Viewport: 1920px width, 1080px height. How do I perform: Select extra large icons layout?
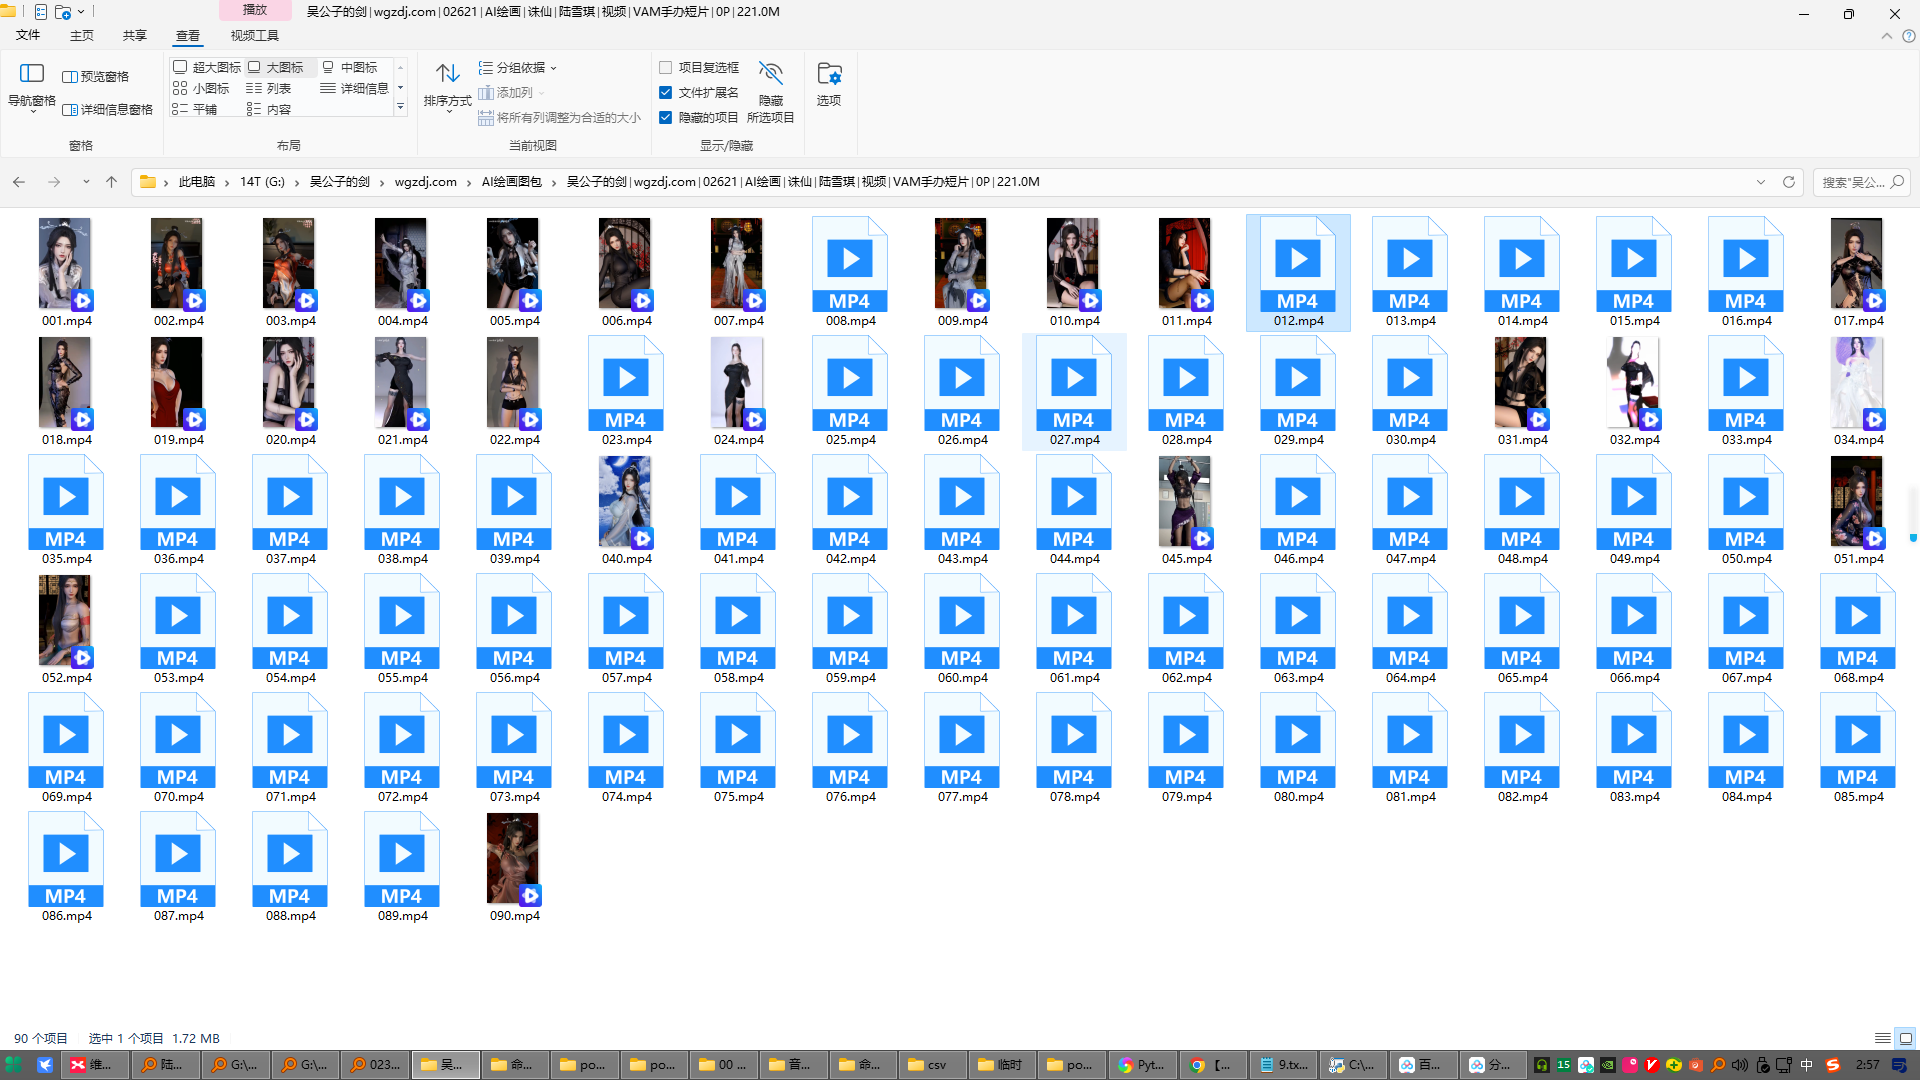point(207,67)
